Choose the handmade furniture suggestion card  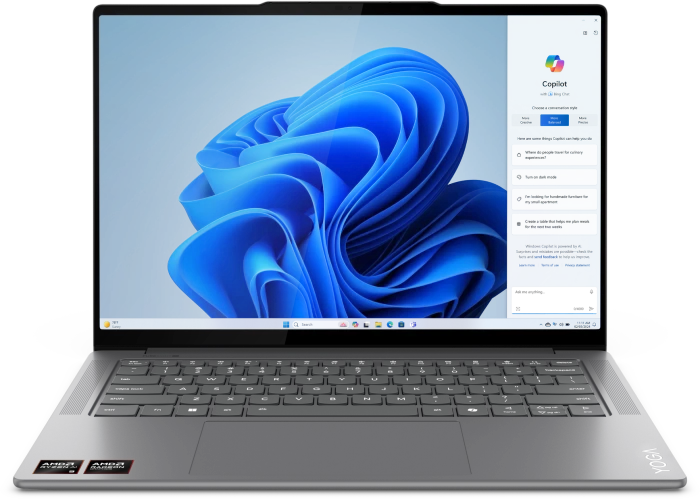[x=554, y=199]
